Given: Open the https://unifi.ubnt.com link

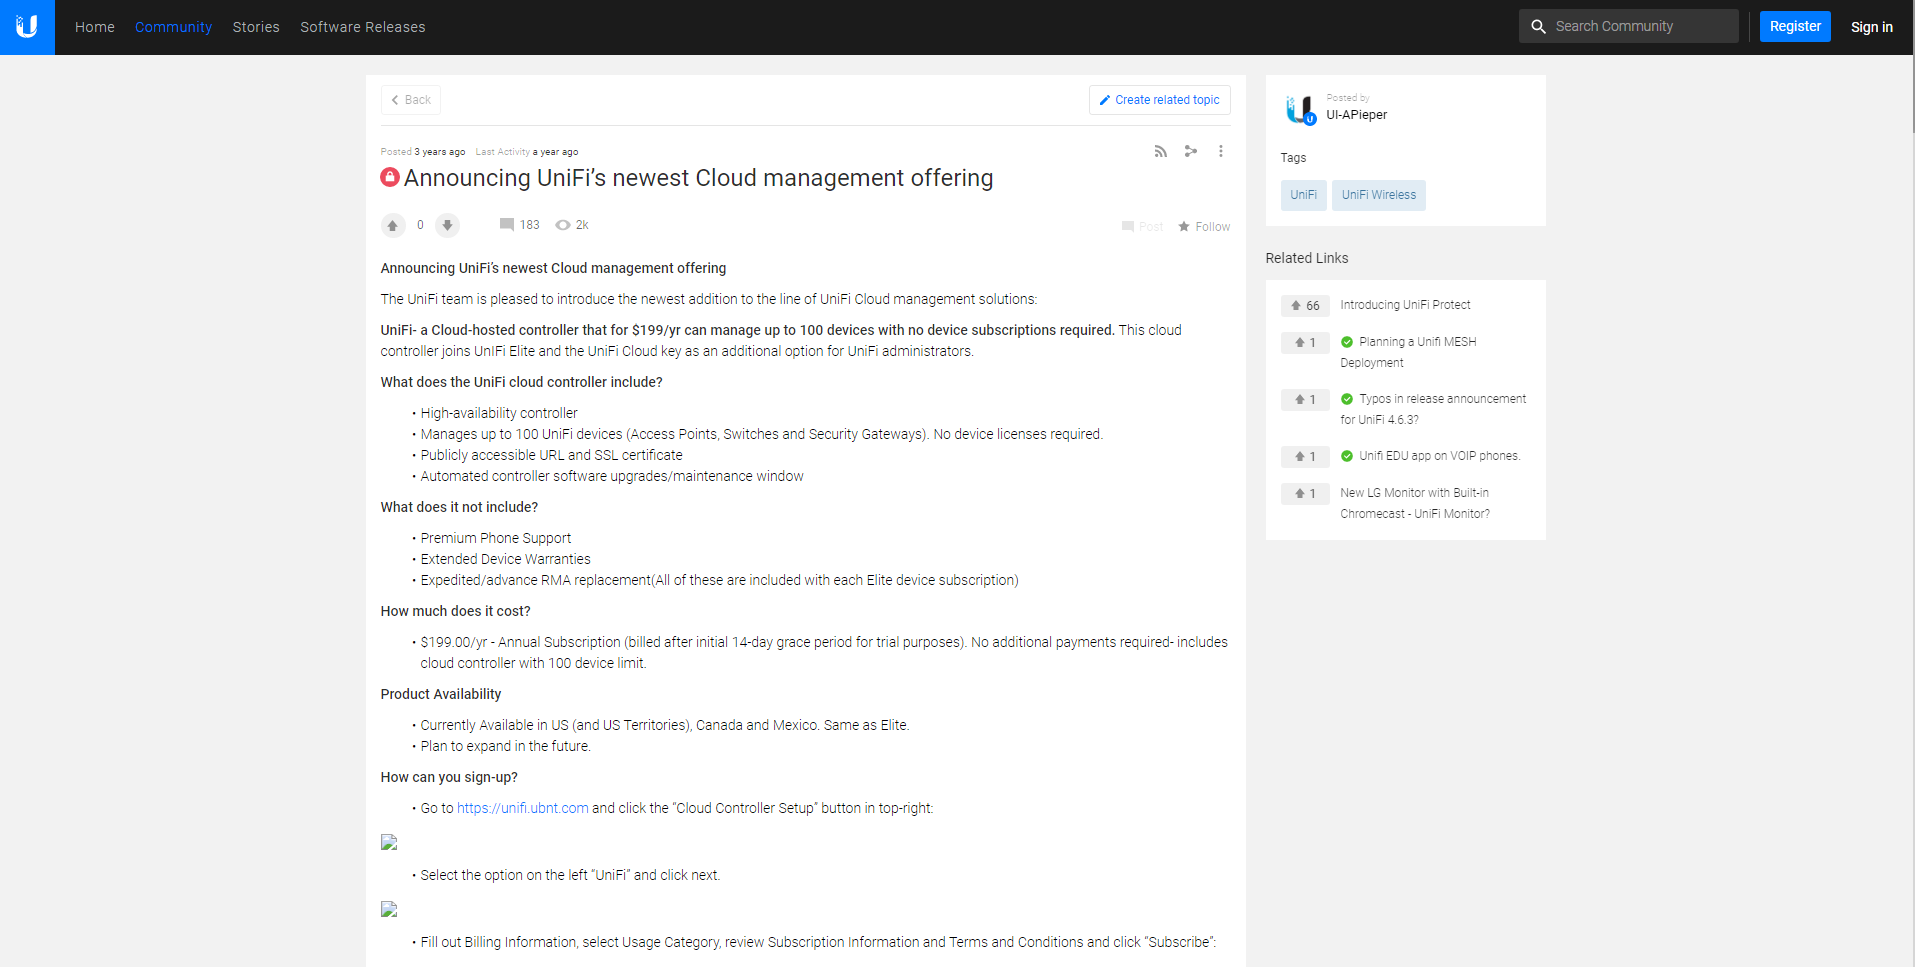Looking at the screenshot, I should [x=523, y=808].
